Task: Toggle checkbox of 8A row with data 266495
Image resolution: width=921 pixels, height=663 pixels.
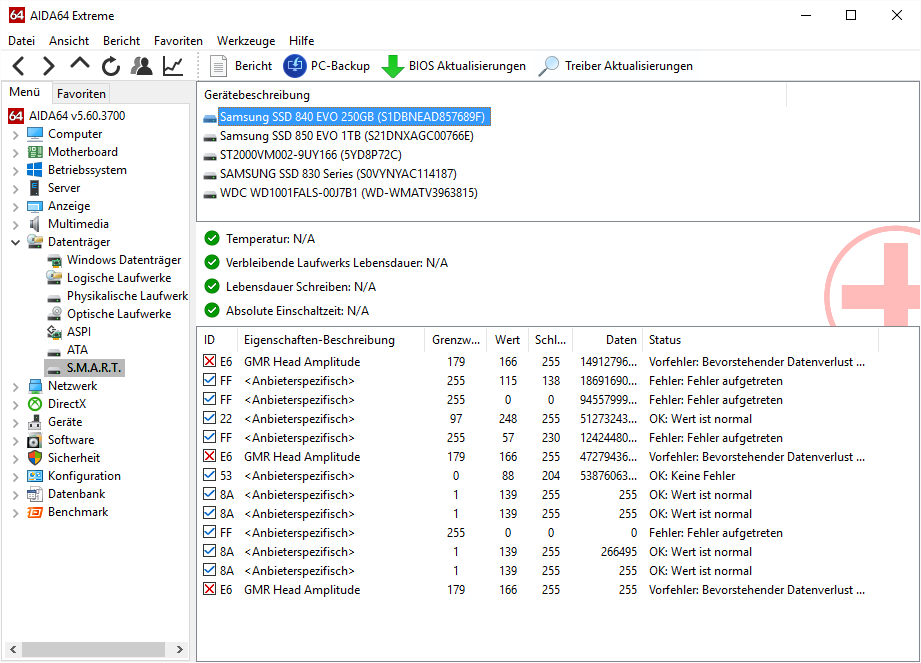Action: pyautogui.click(x=209, y=551)
